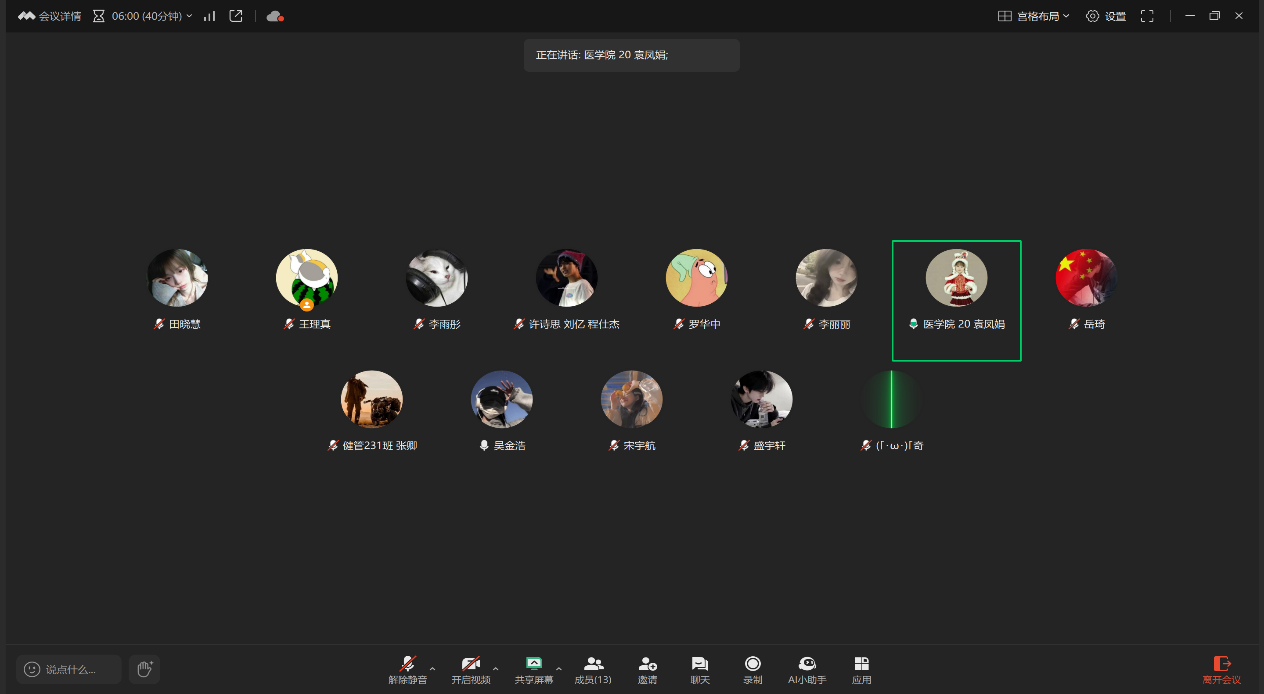Start recording with the 录制 button

(x=752, y=670)
